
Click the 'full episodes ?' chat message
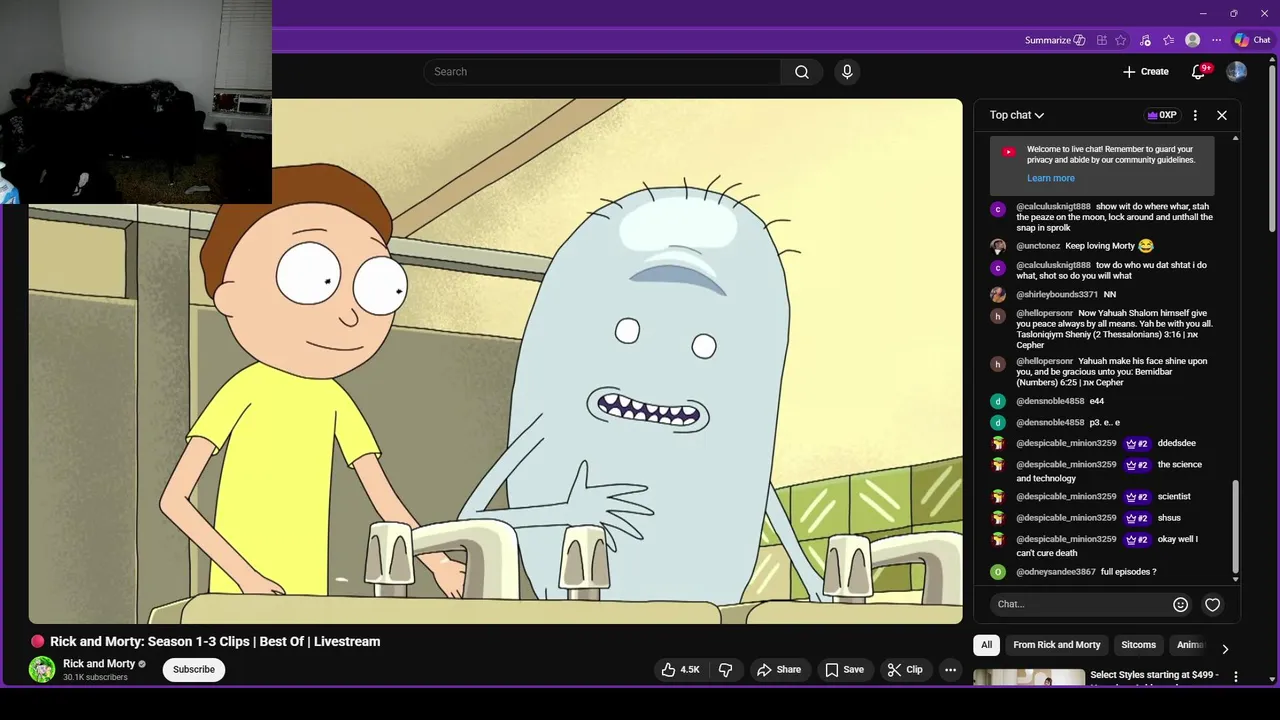click(x=1128, y=572)
